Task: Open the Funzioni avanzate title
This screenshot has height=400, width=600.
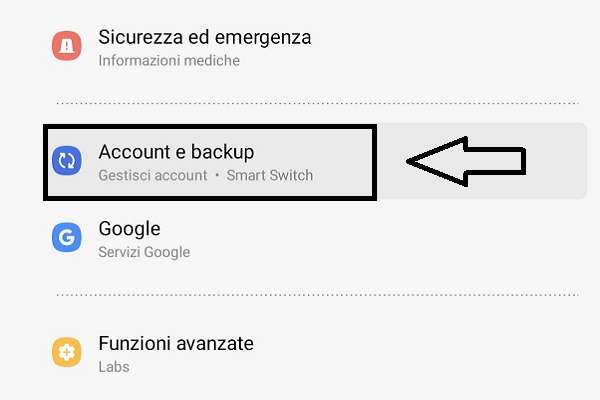Action: [176, 344]
